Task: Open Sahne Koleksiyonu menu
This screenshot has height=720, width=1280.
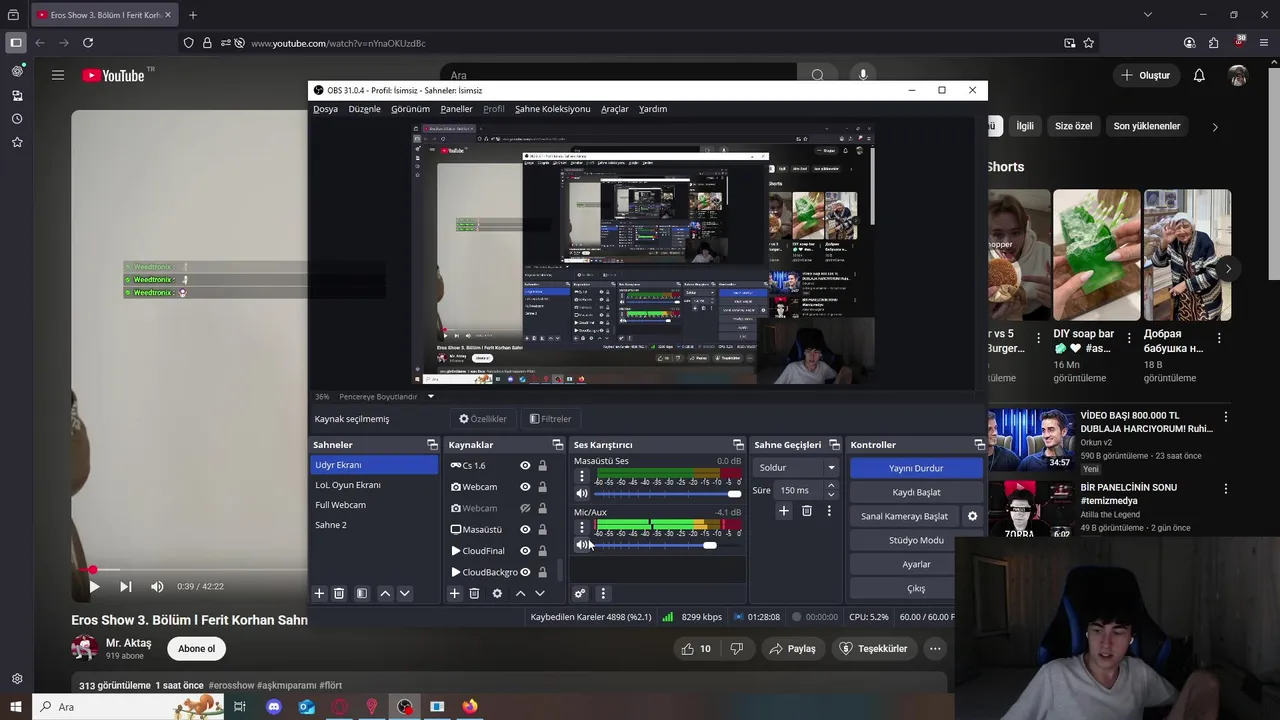Action: pyautogui.click(x=552, y=109)
